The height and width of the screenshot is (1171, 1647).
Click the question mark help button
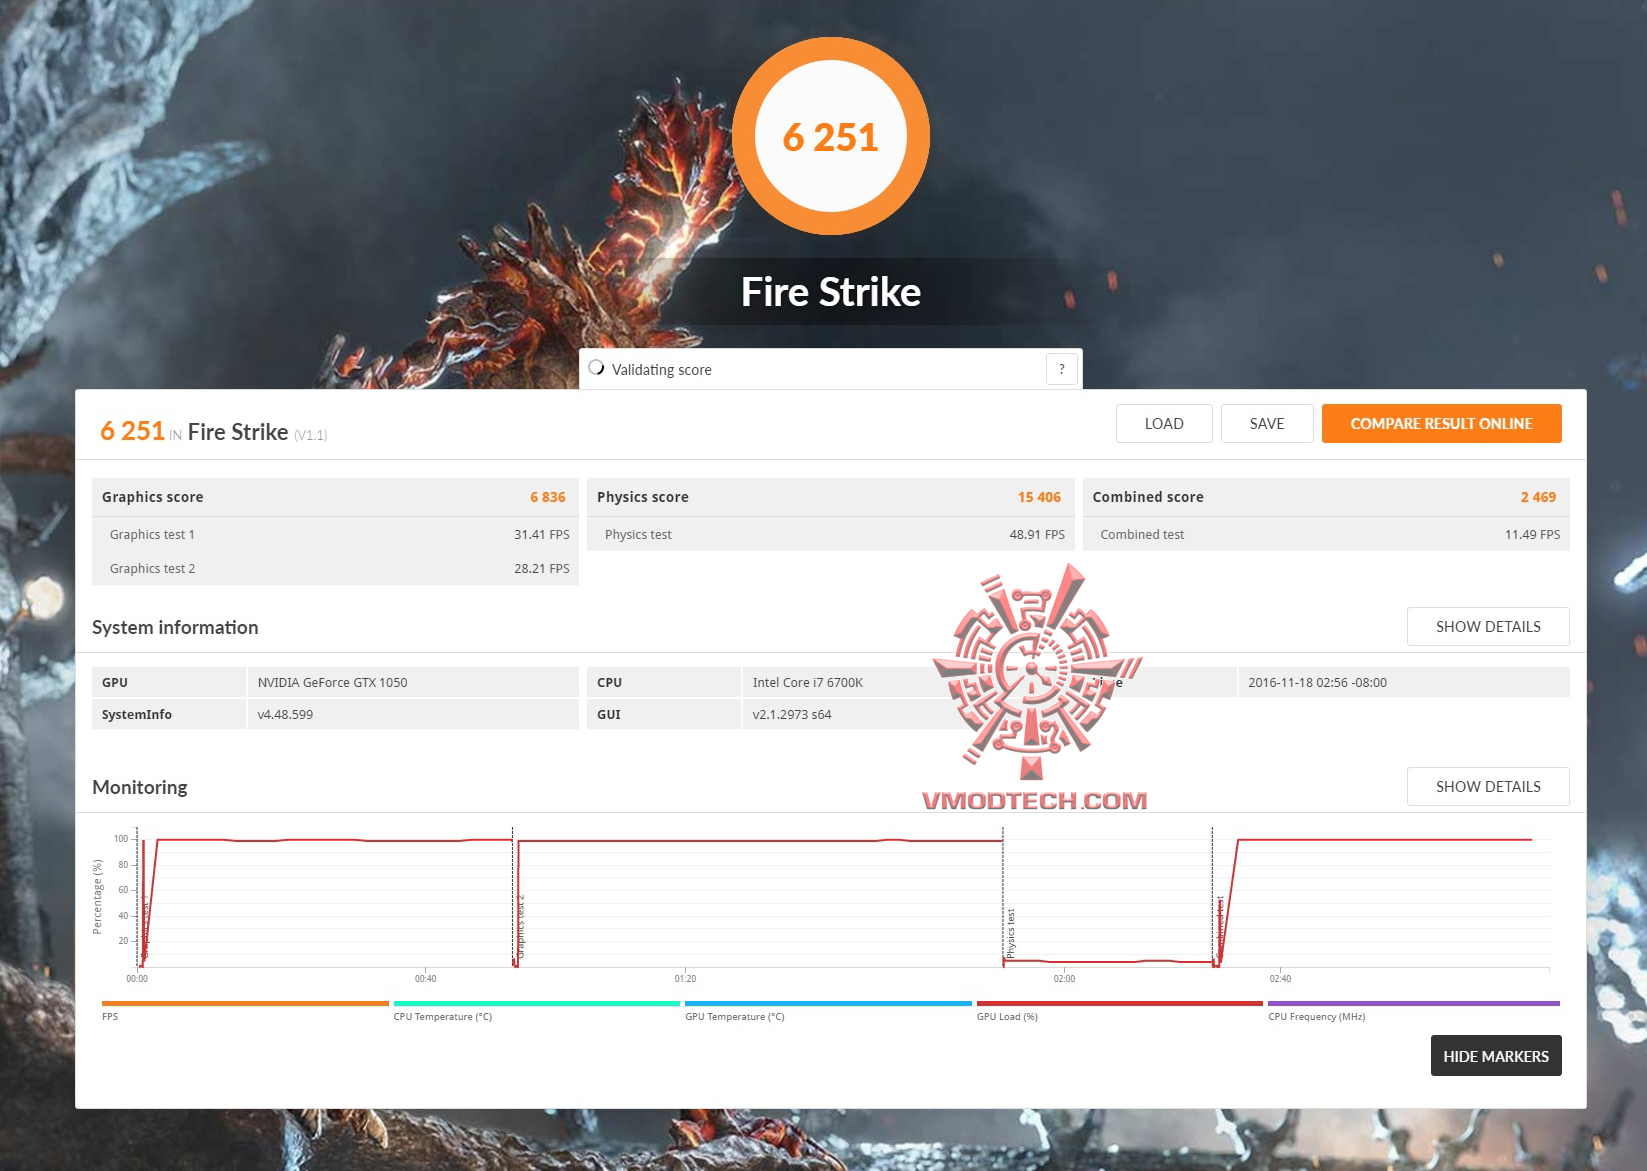point(1062,369)
